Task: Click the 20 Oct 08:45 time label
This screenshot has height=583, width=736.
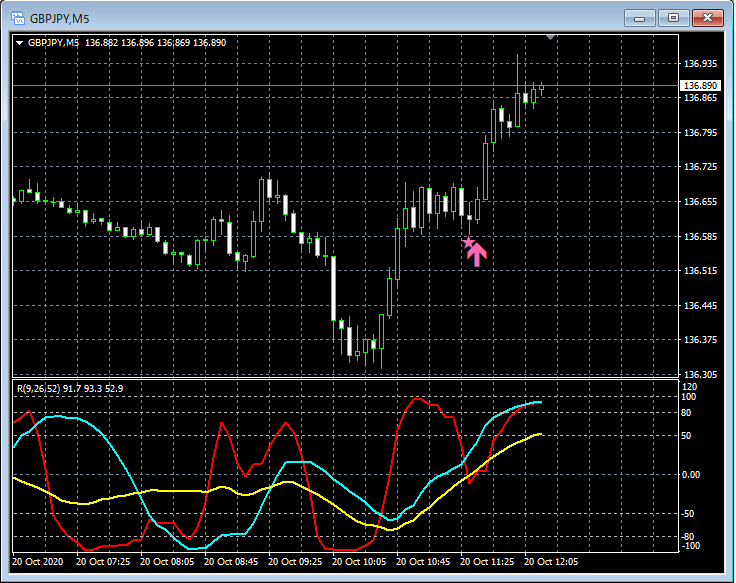Action: [231, 561]
